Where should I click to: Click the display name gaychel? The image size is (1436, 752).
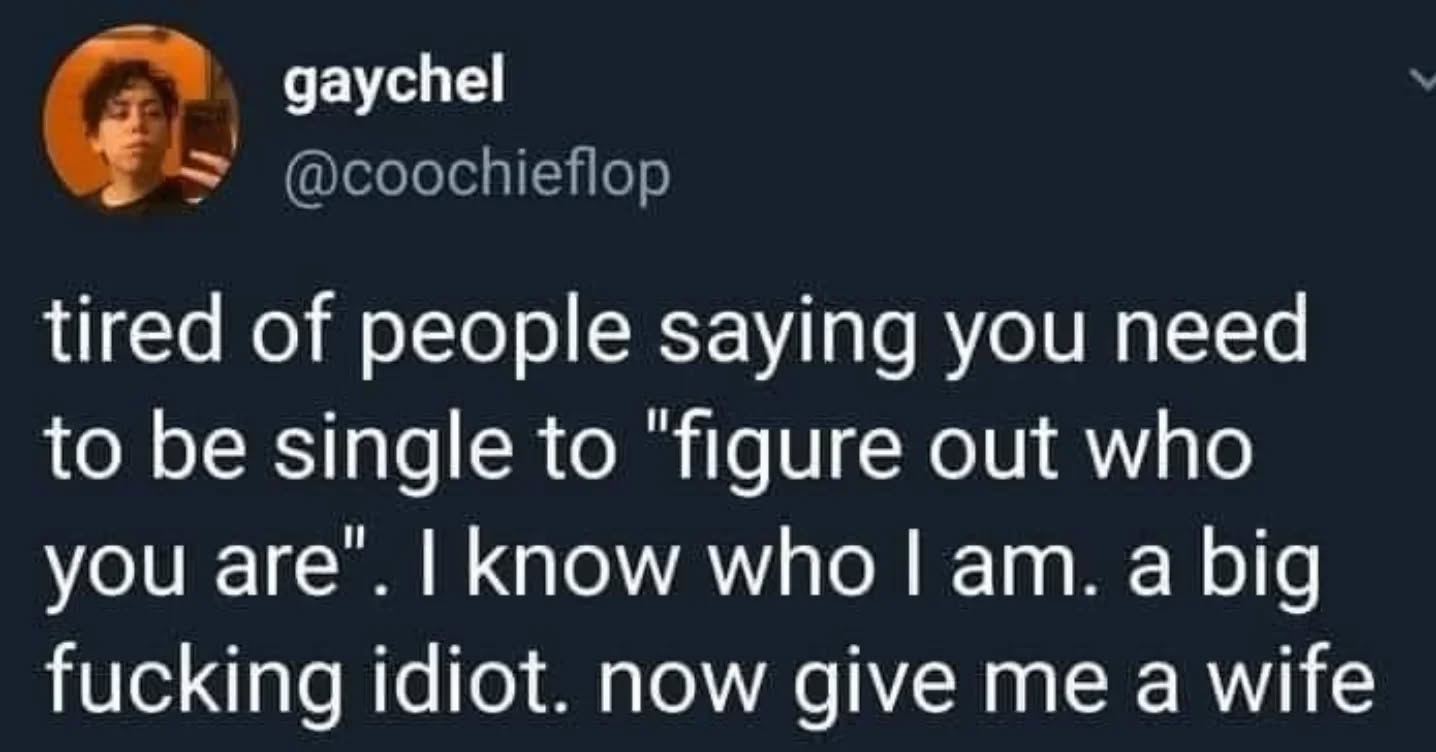[393, 85]
